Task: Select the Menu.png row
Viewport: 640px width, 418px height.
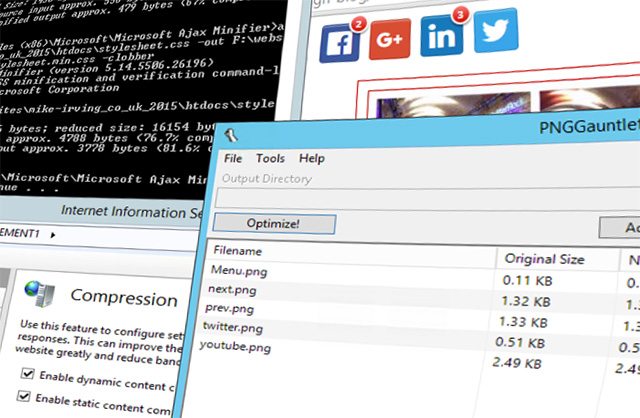Action: [239, 270]
